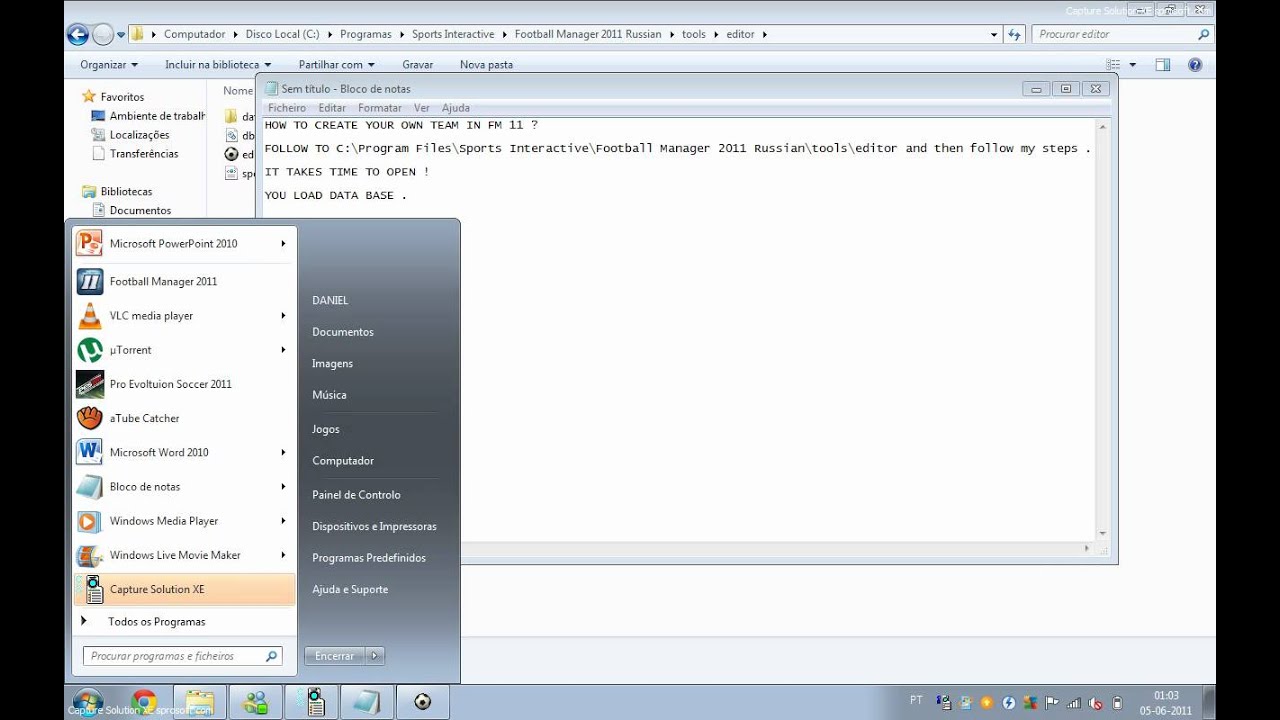
Task: Show Todos os Programas
Action: point(157,622)
